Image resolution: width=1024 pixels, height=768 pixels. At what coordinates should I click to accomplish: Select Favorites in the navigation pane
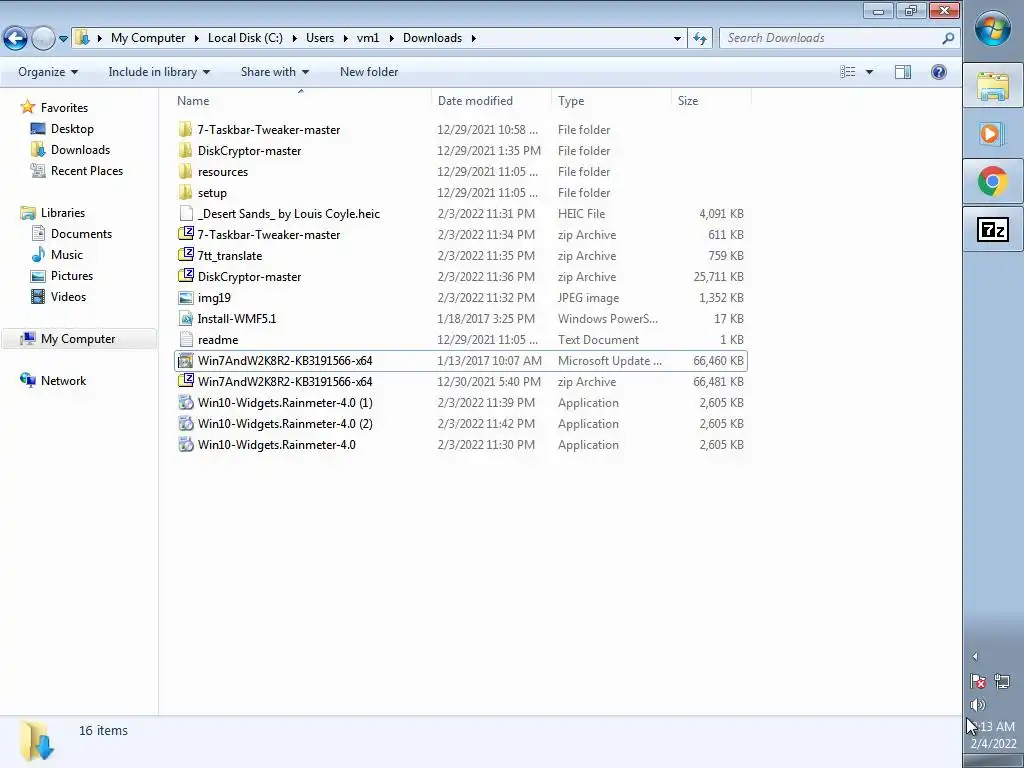click(64, 108)
